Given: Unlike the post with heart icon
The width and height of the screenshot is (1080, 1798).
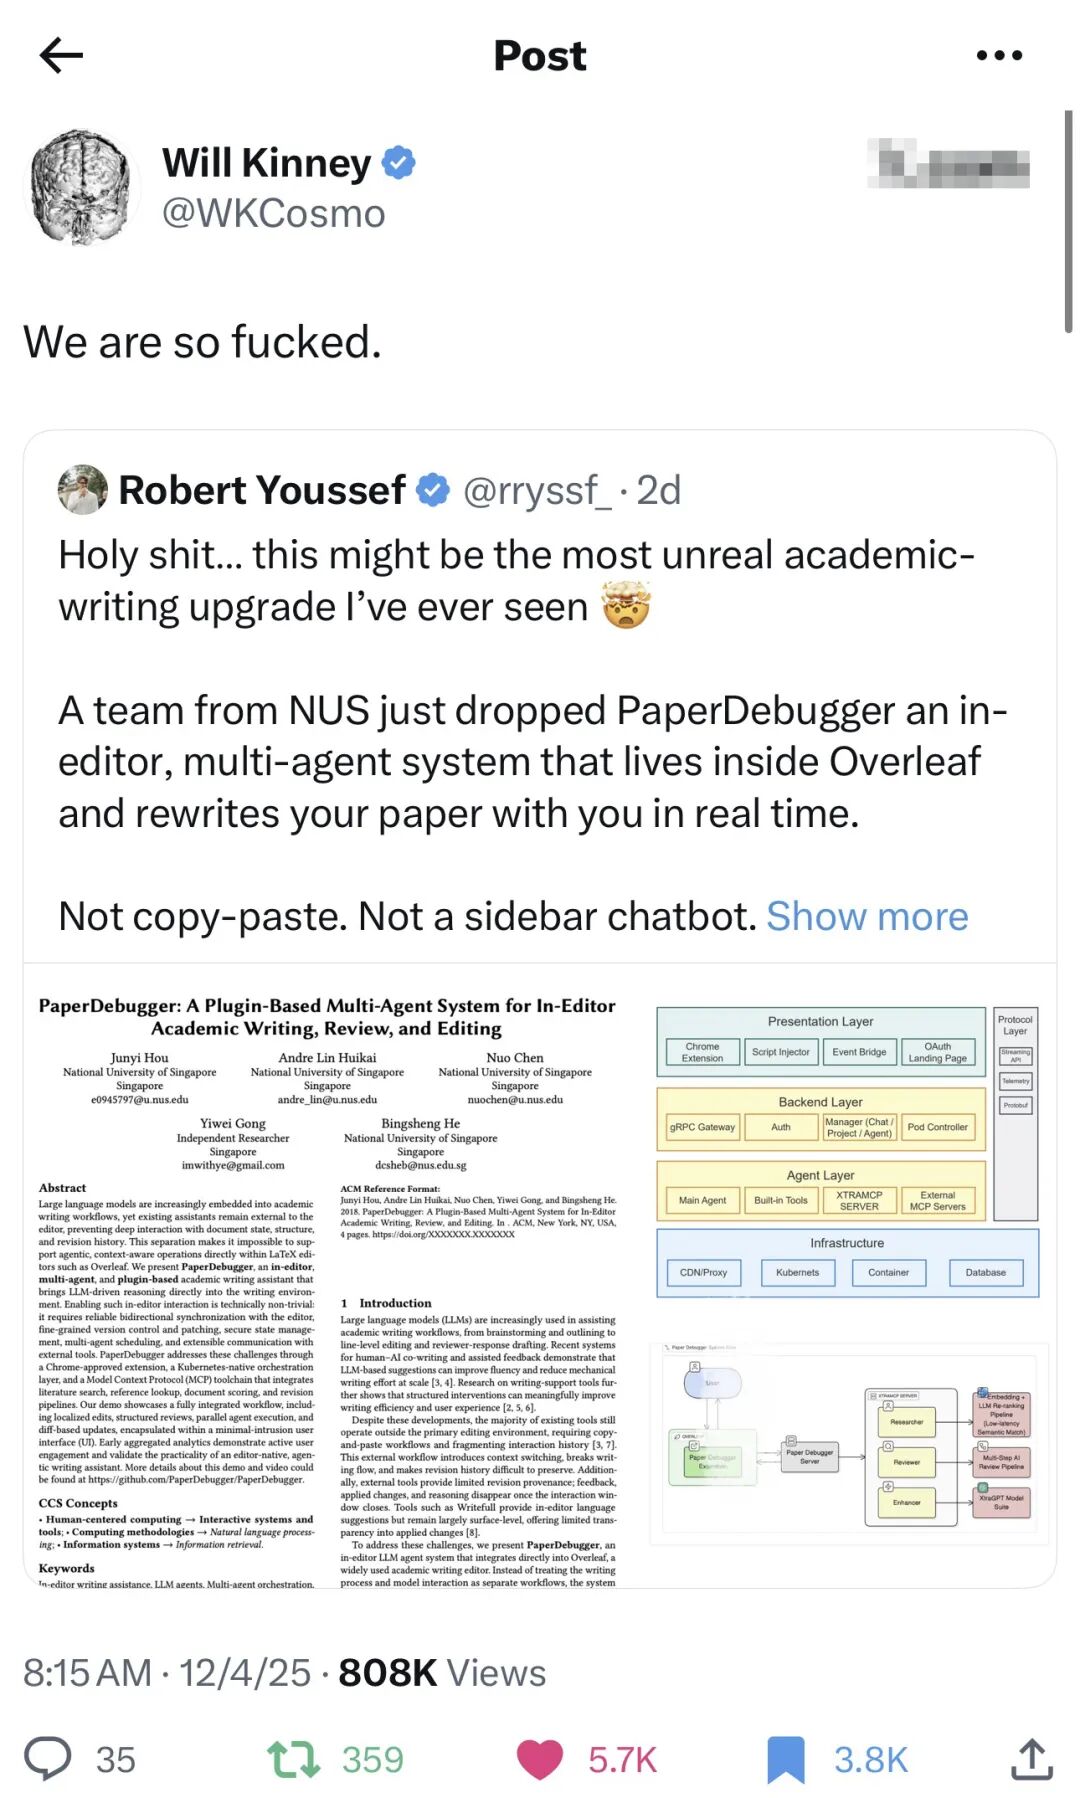Looking at the screenshot, I should [539, 1759].
